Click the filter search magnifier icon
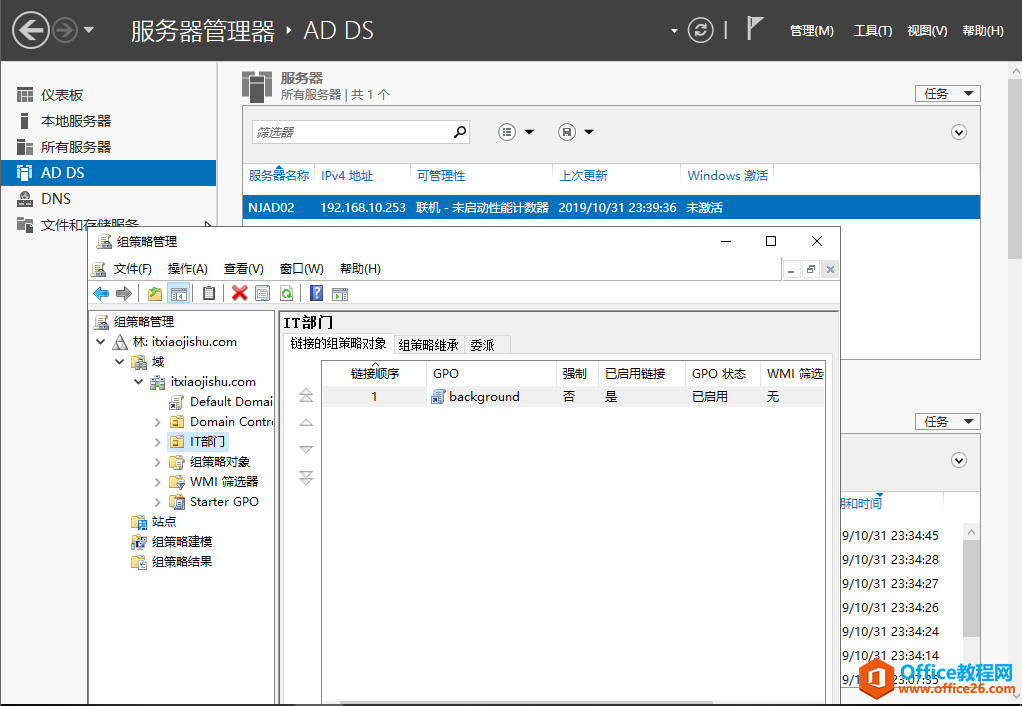Viewport: 1022px width, 706px height. (460, 132)
